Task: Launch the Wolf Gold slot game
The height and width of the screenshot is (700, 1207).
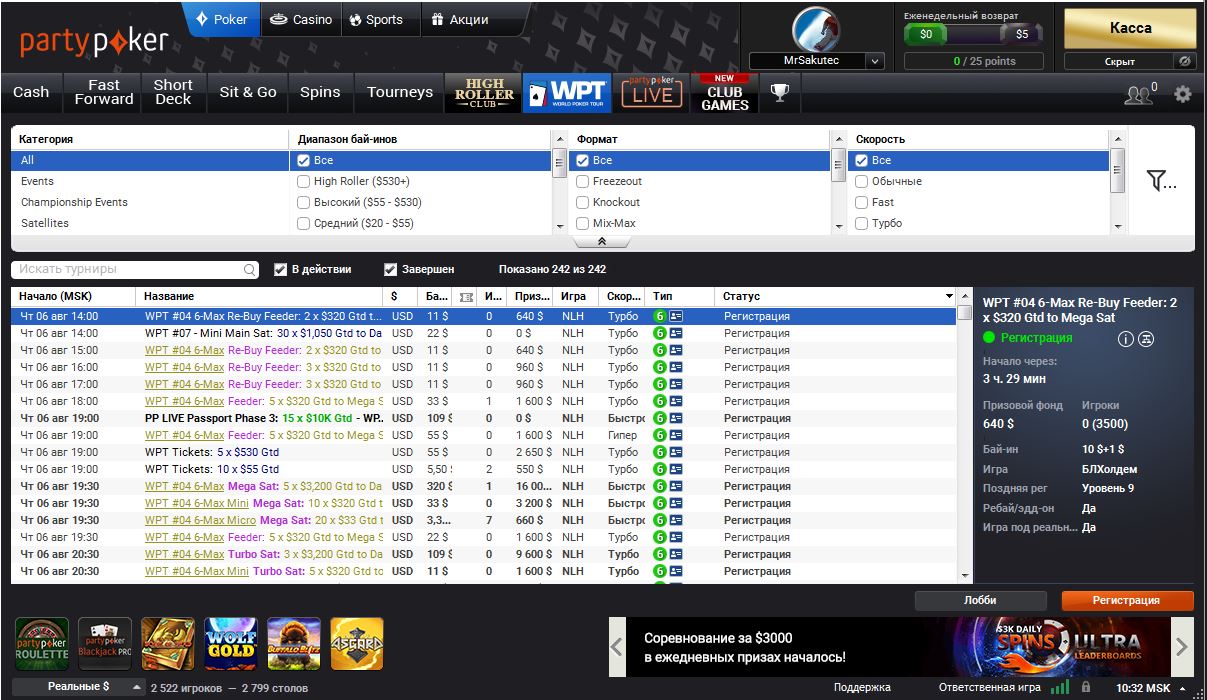Action: 230,643
